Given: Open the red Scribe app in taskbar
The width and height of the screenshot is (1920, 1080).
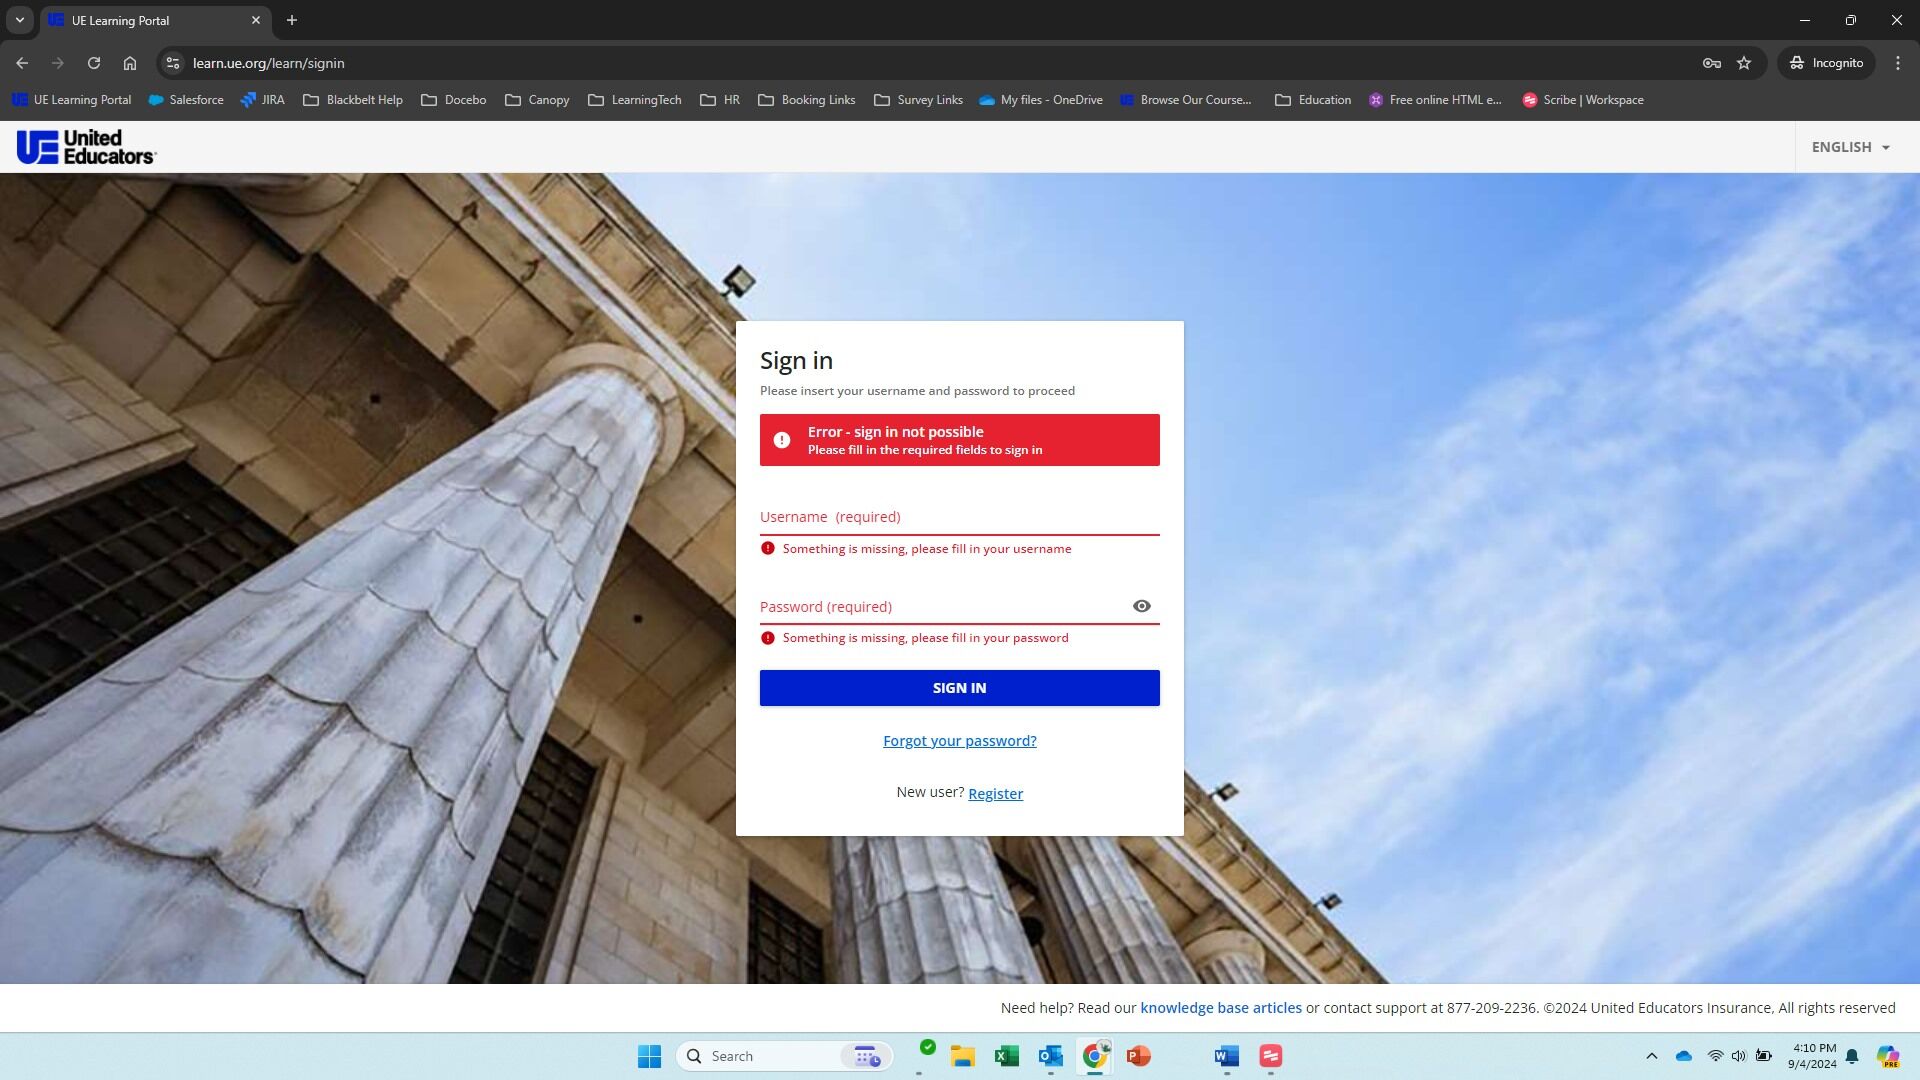Looking at the screenshot, I should pyautogui.click(x=1270, y=1056).
